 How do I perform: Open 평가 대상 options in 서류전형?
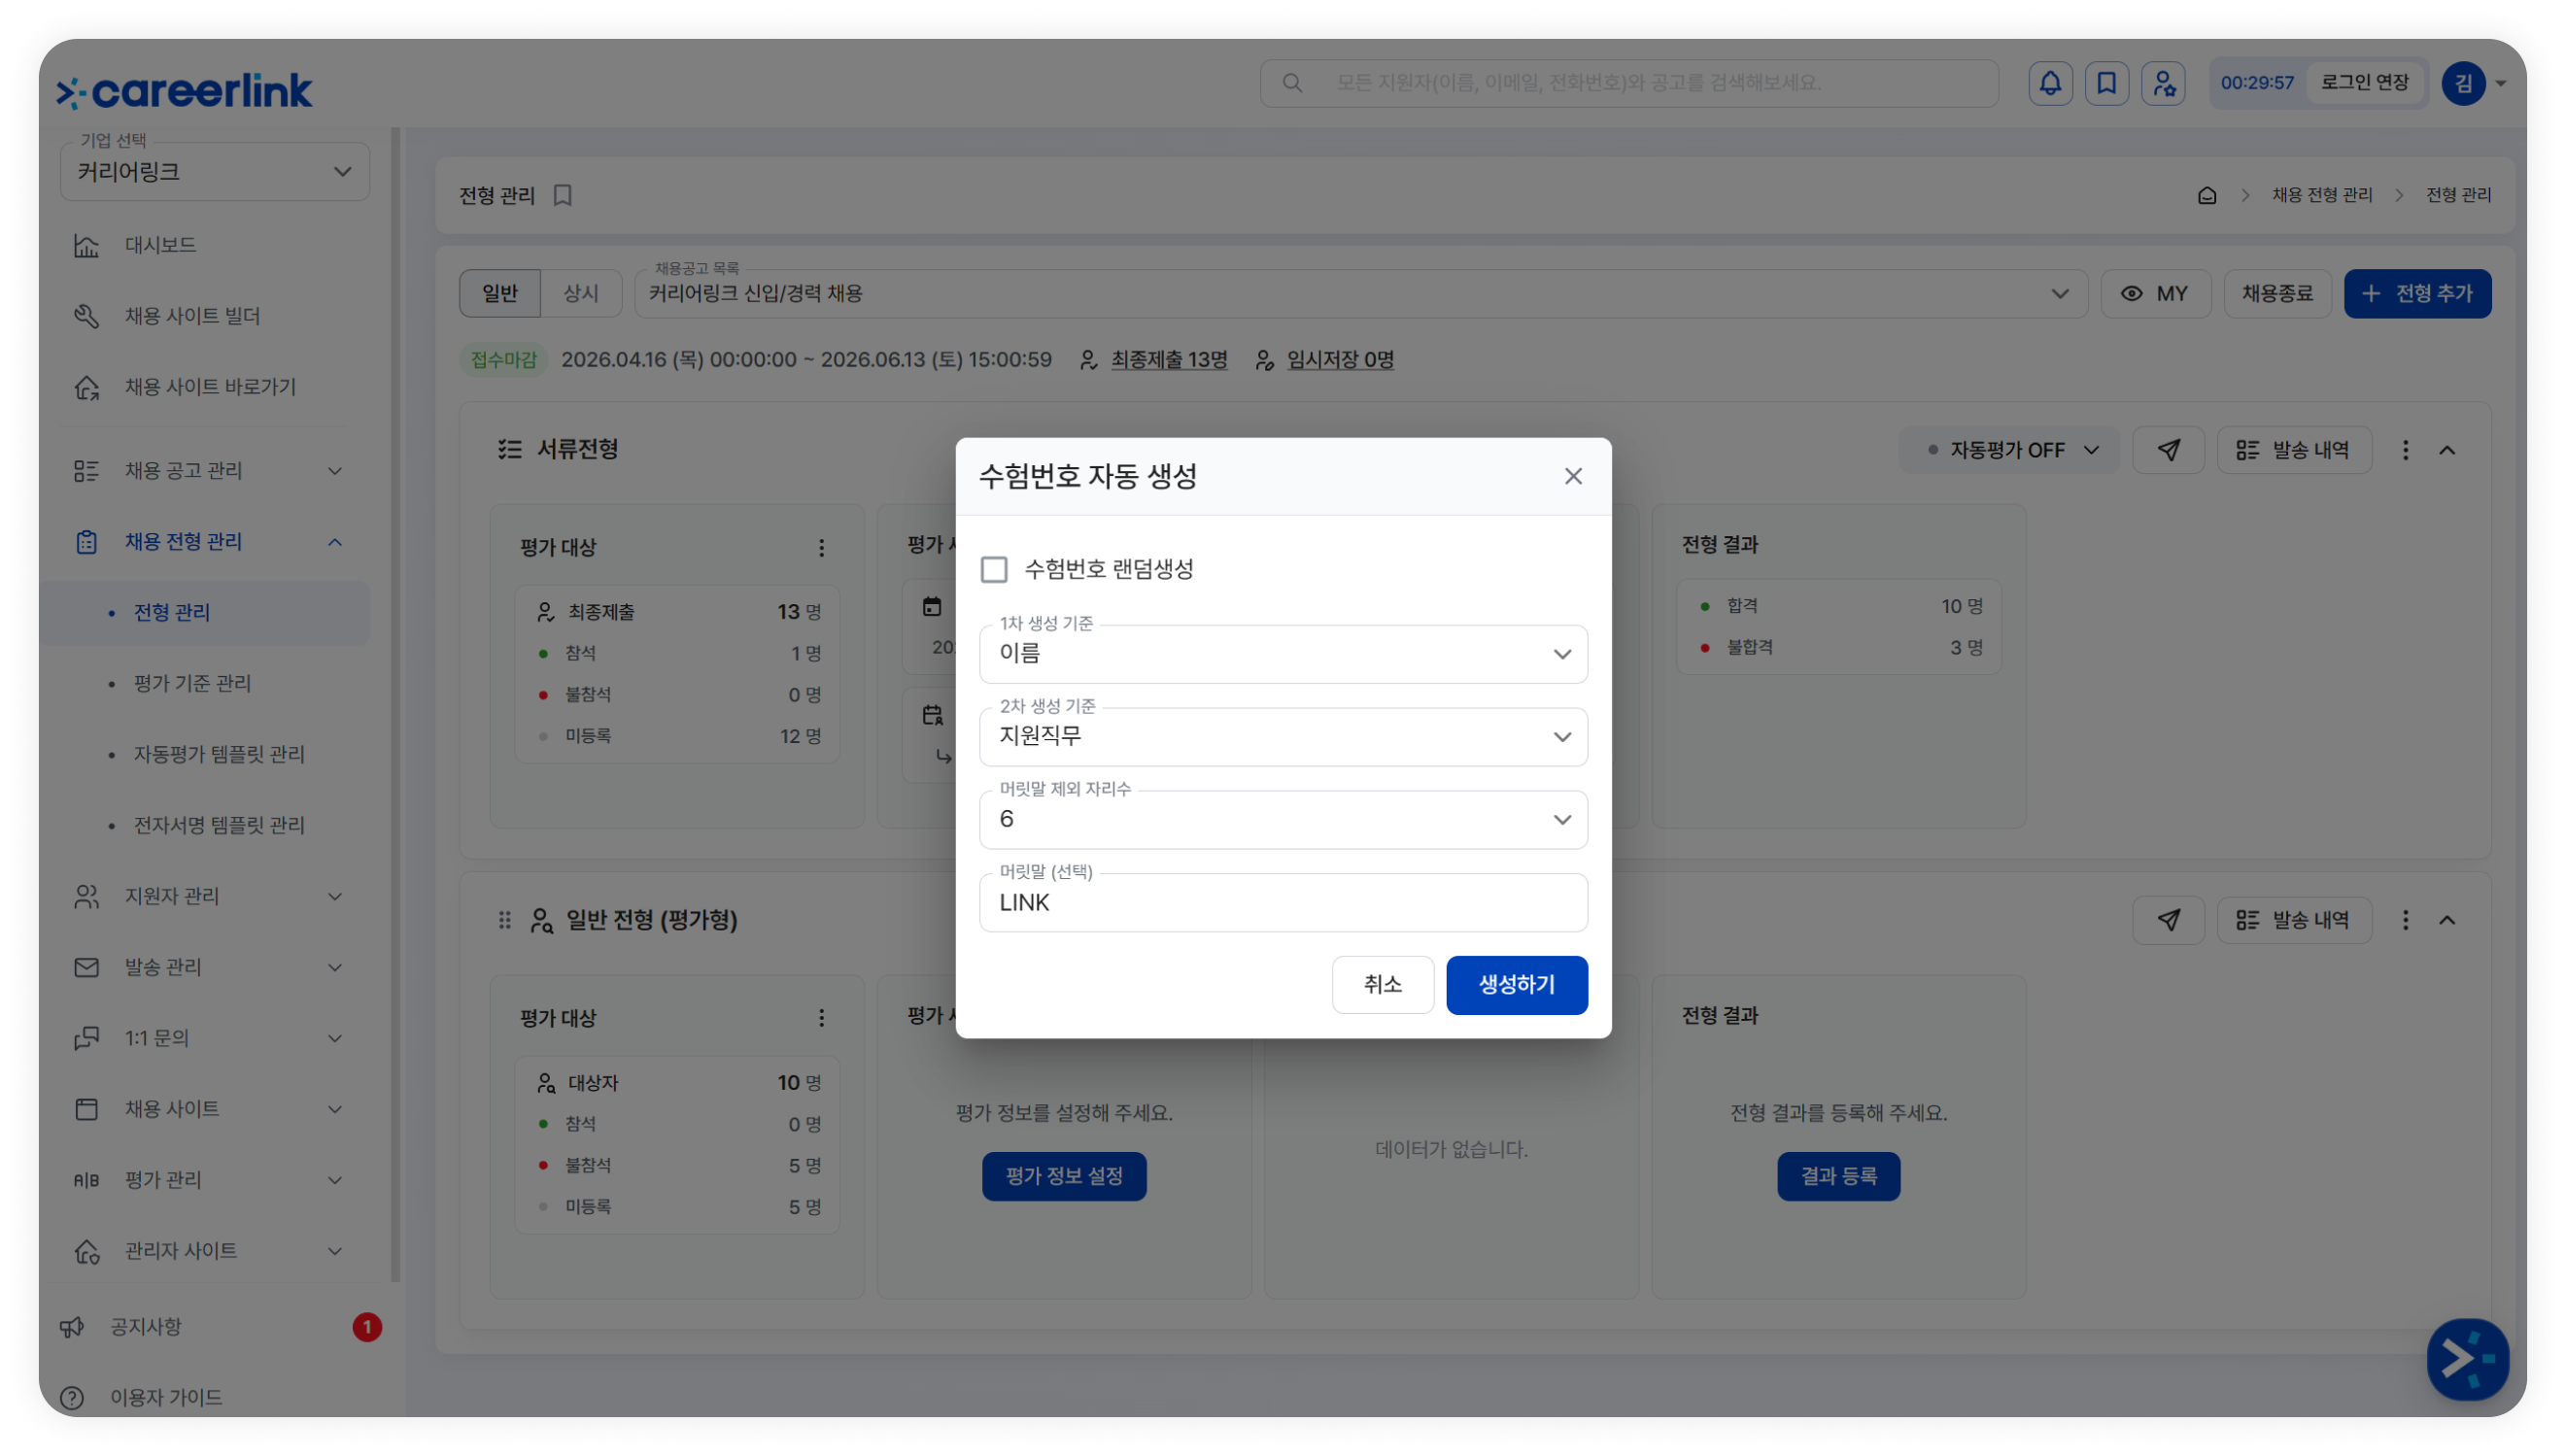821,548
